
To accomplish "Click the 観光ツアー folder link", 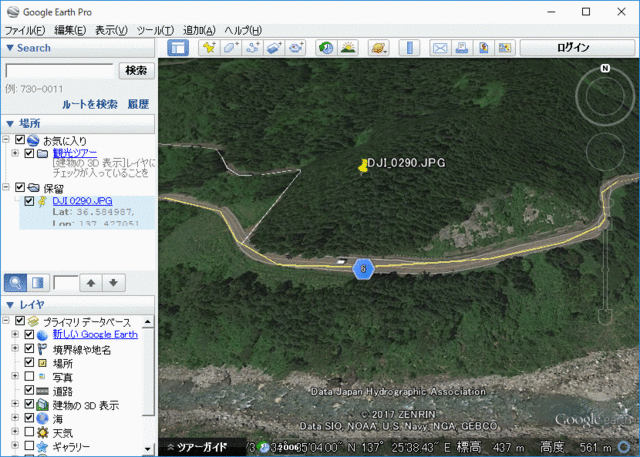I will tap(75, 153).
